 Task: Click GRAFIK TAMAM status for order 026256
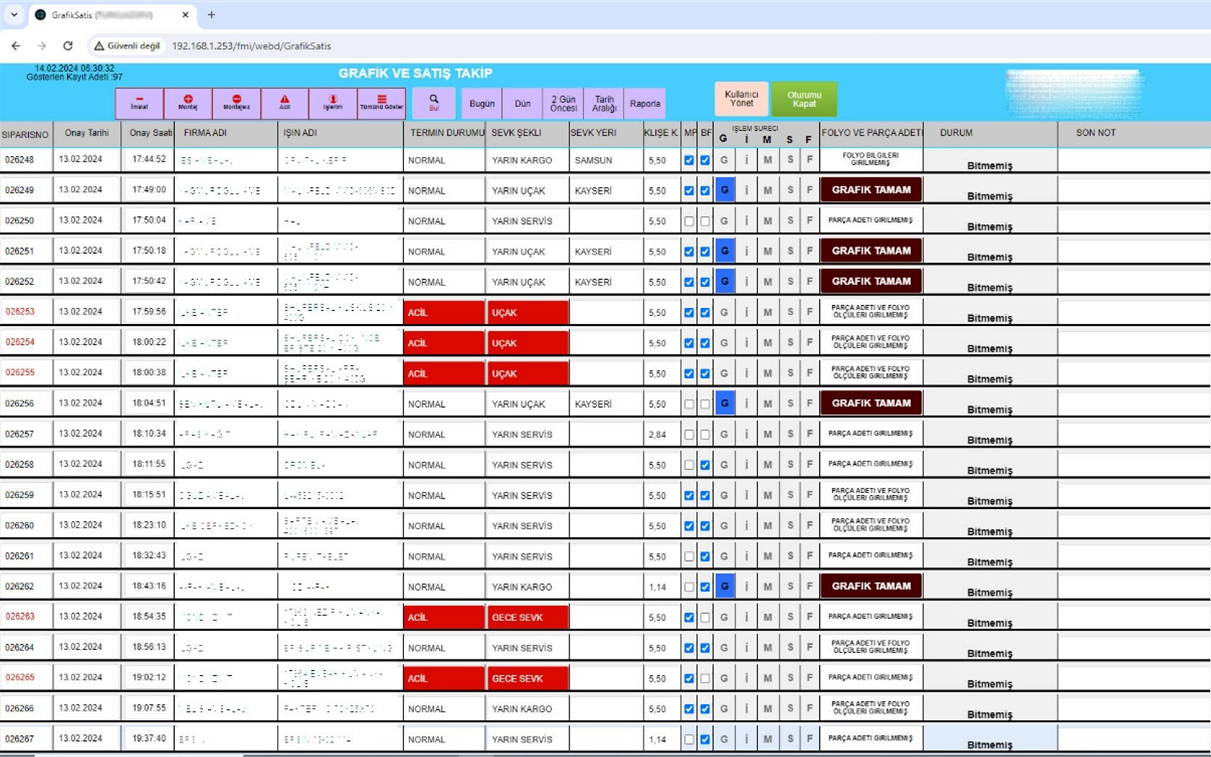click(x=871, y=404)
